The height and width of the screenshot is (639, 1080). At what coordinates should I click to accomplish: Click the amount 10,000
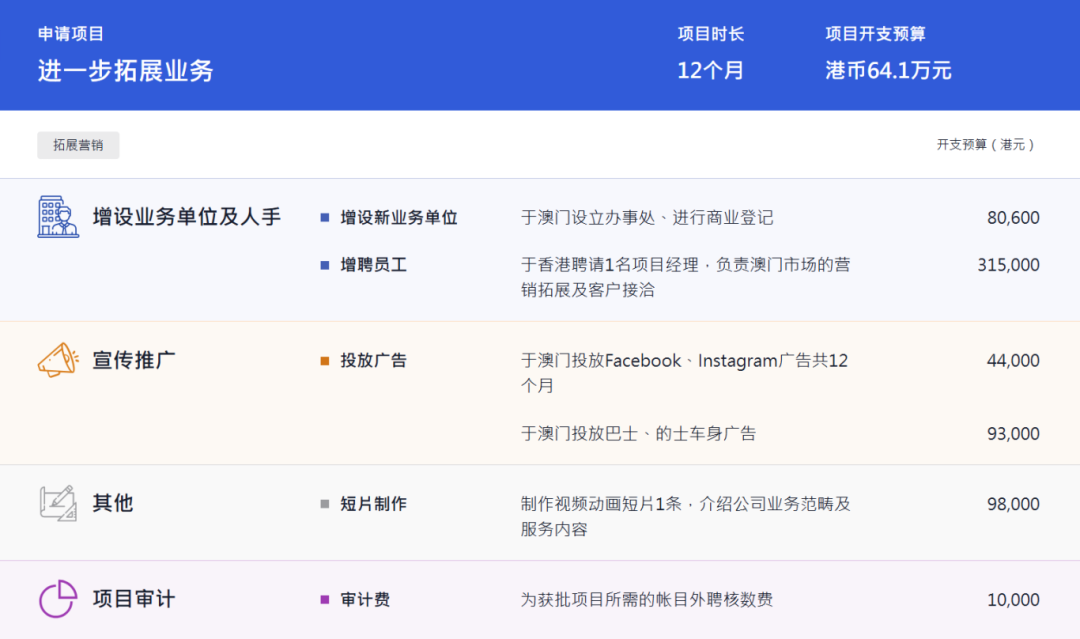(1013, 600)
